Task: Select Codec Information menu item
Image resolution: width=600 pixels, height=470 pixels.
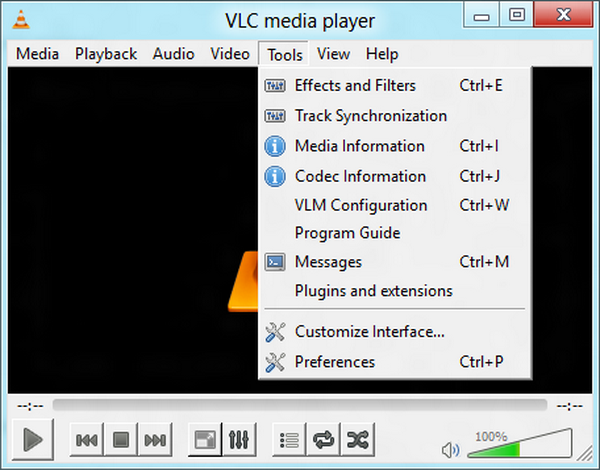Action: tap(395, 176)
